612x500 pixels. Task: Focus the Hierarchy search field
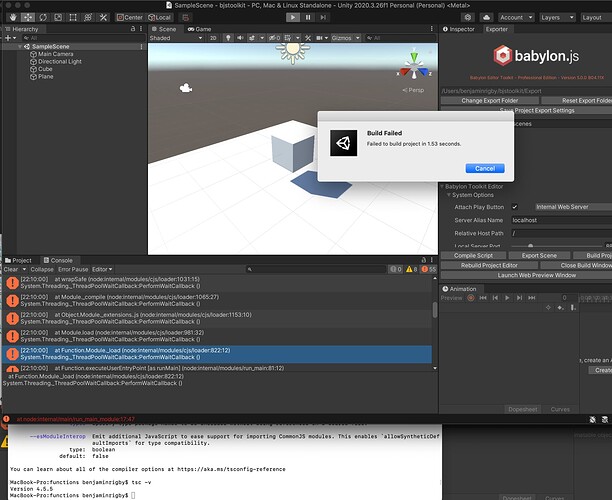(x=83, y=38)
